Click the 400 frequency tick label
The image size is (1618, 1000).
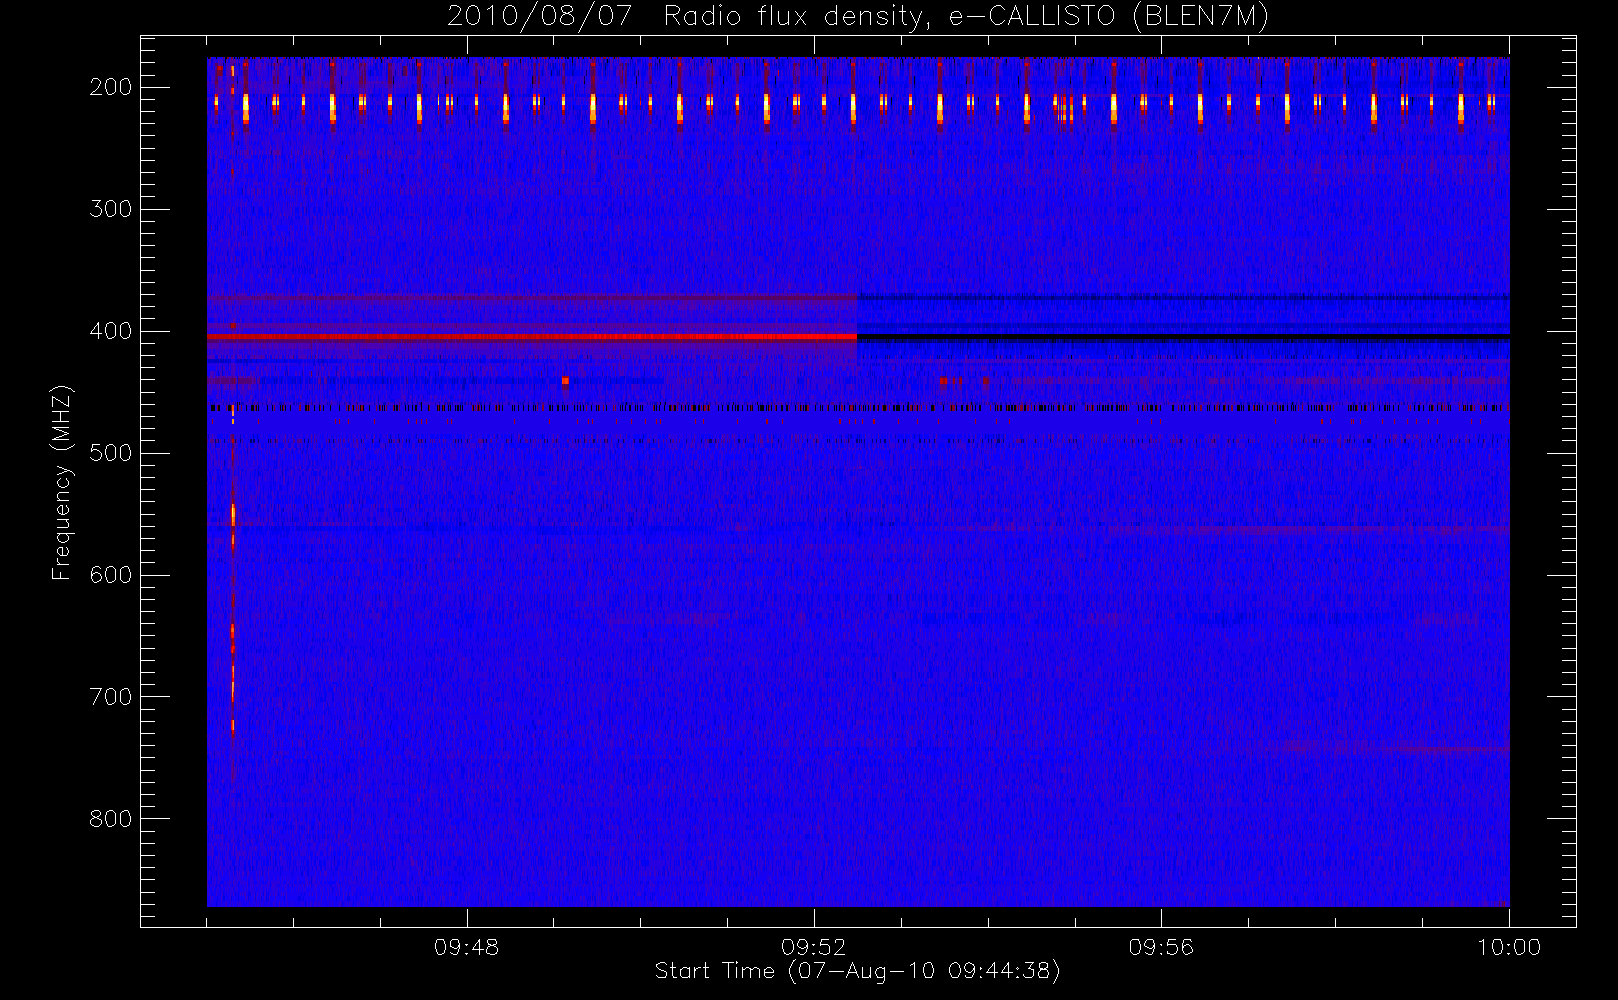(x=111, y=331)
